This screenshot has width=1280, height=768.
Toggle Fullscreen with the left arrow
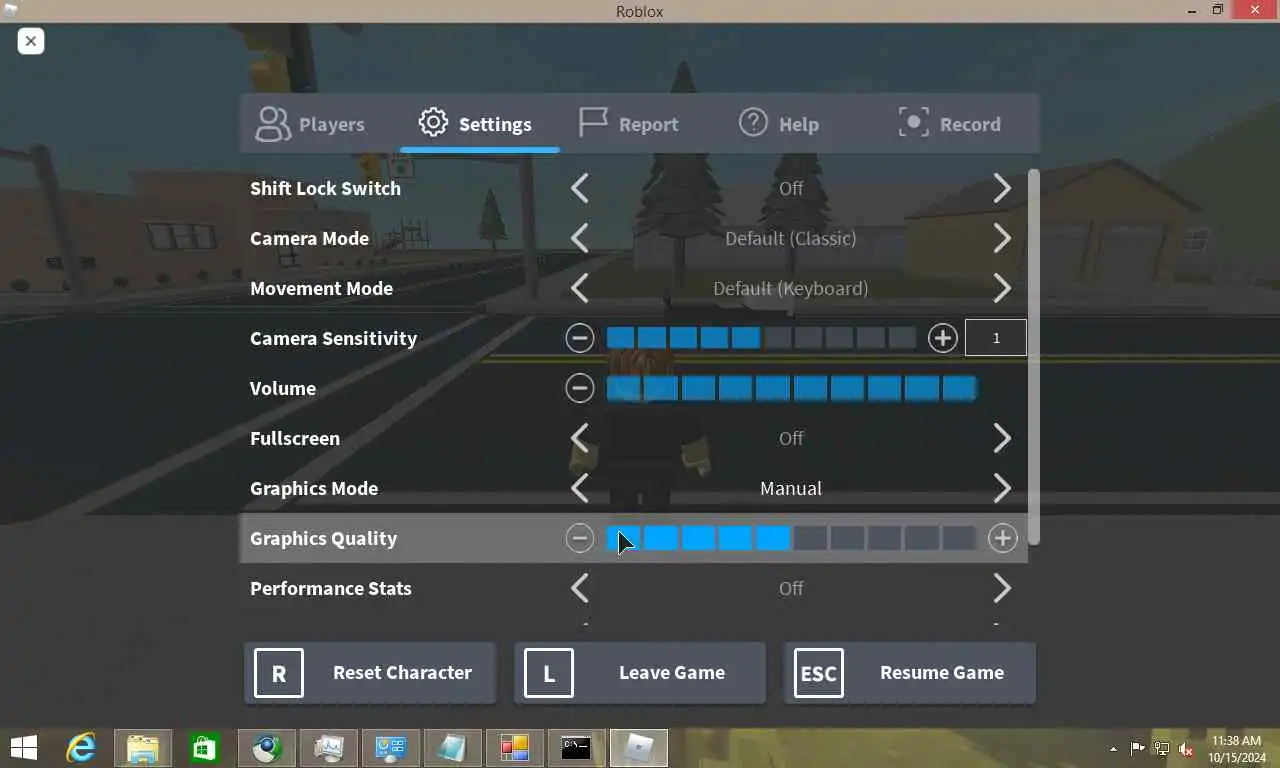[580, 438]
